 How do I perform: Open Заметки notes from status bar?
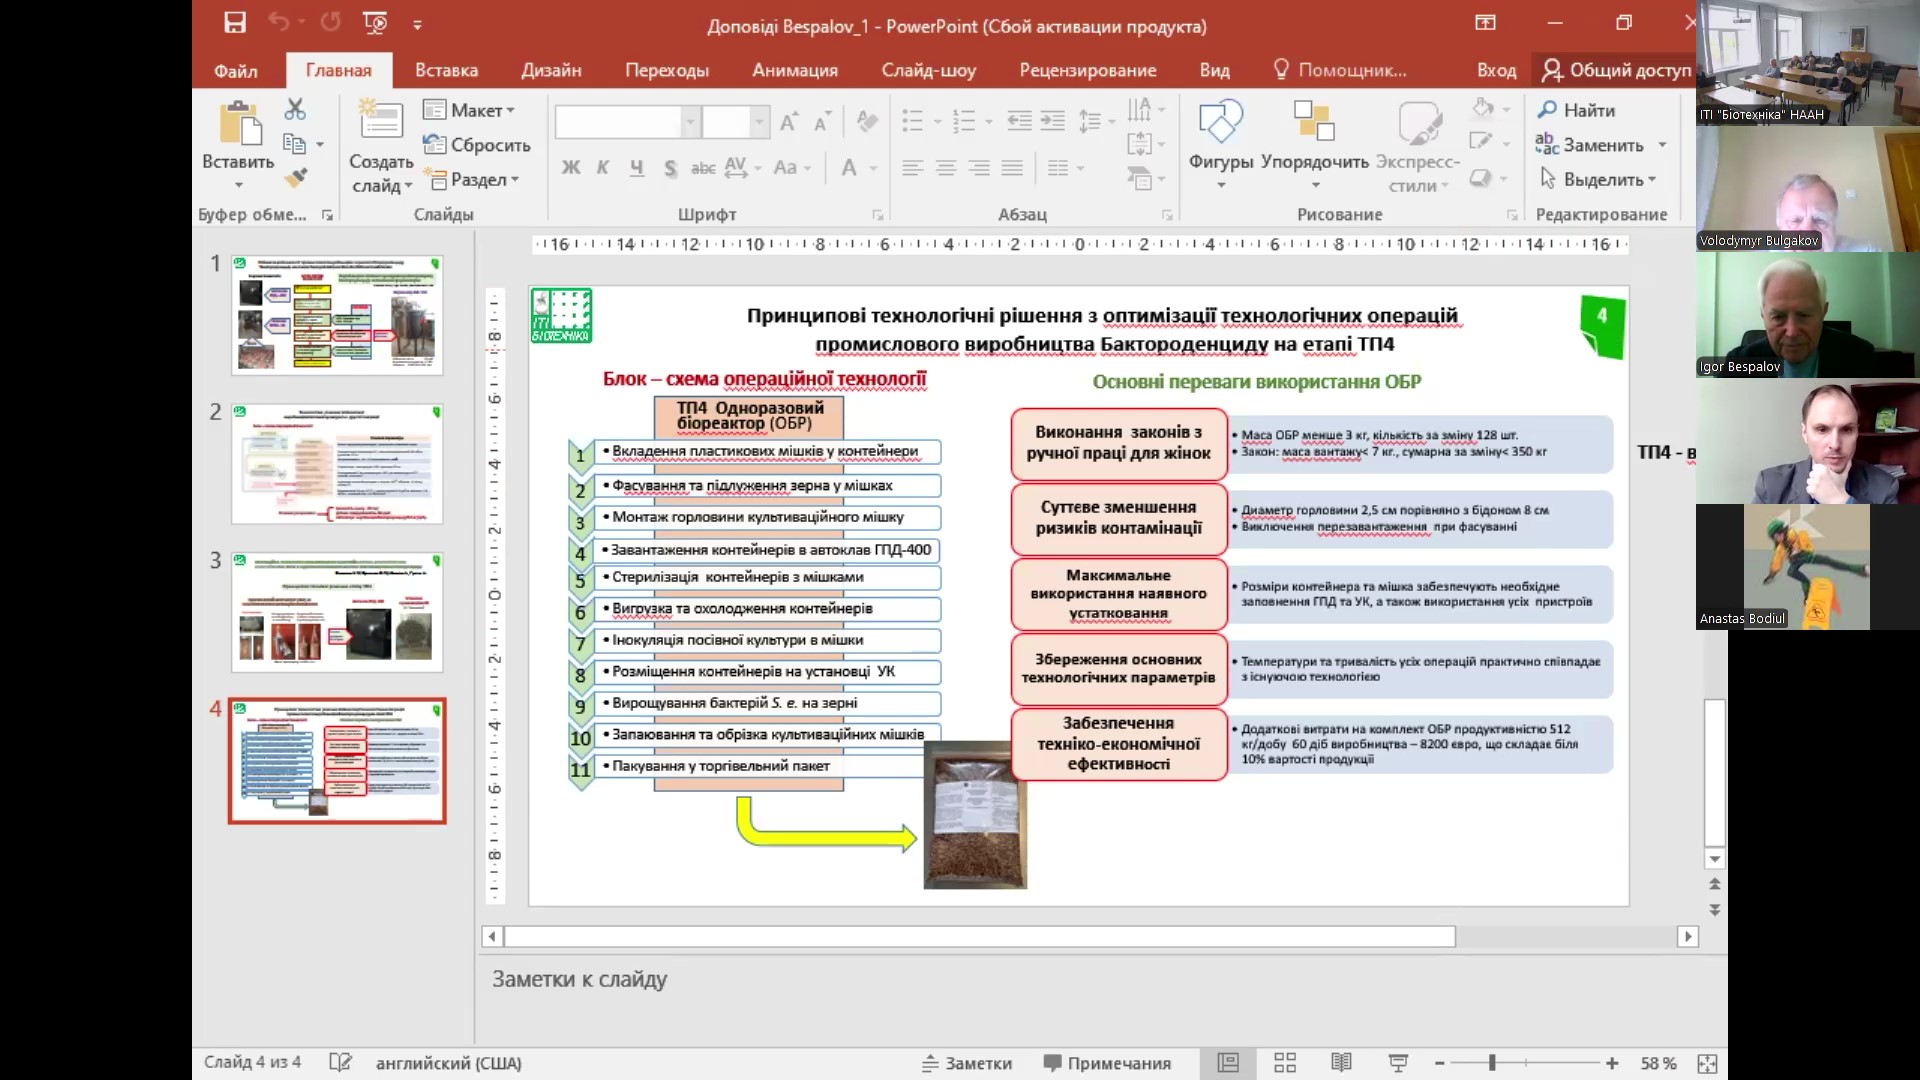click(967, 1063)
